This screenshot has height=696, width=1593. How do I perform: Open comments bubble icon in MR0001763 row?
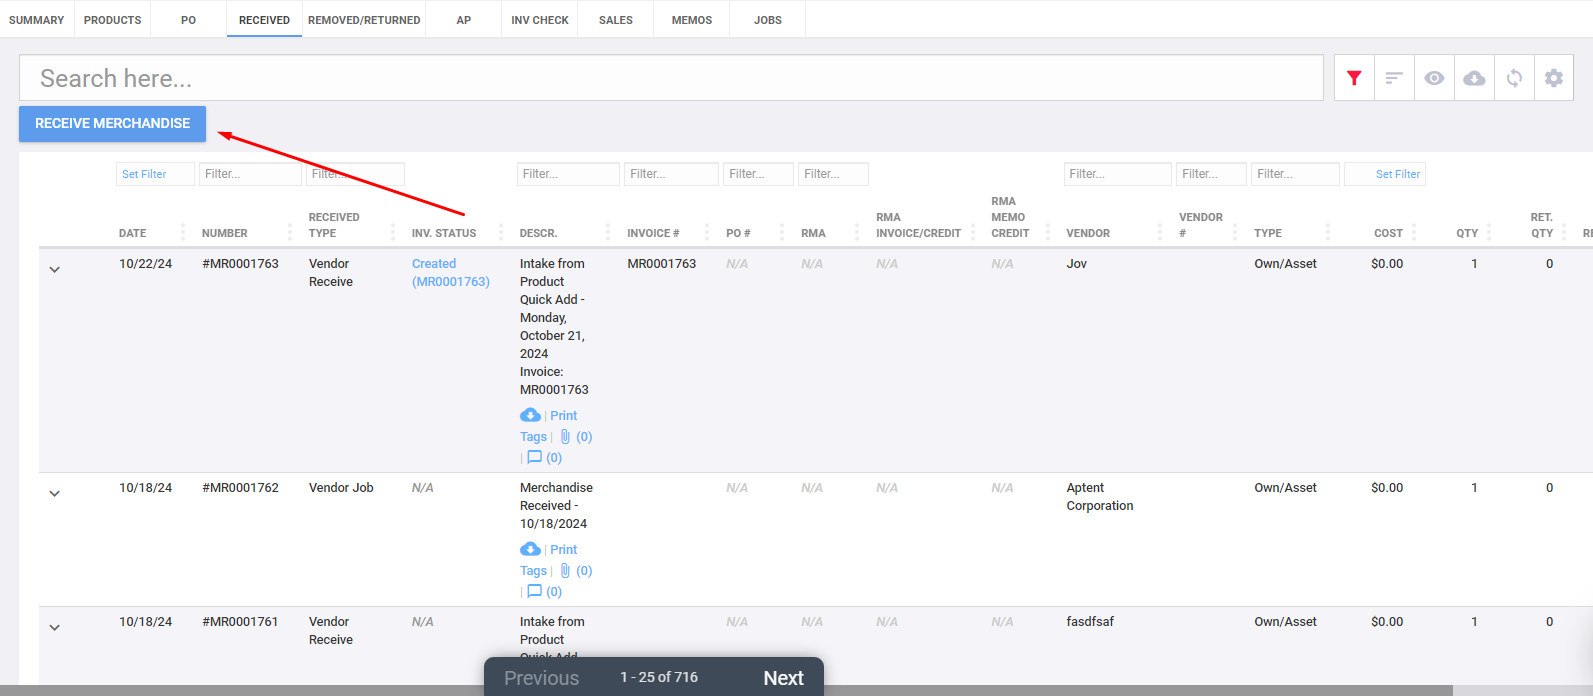(534, 457)
